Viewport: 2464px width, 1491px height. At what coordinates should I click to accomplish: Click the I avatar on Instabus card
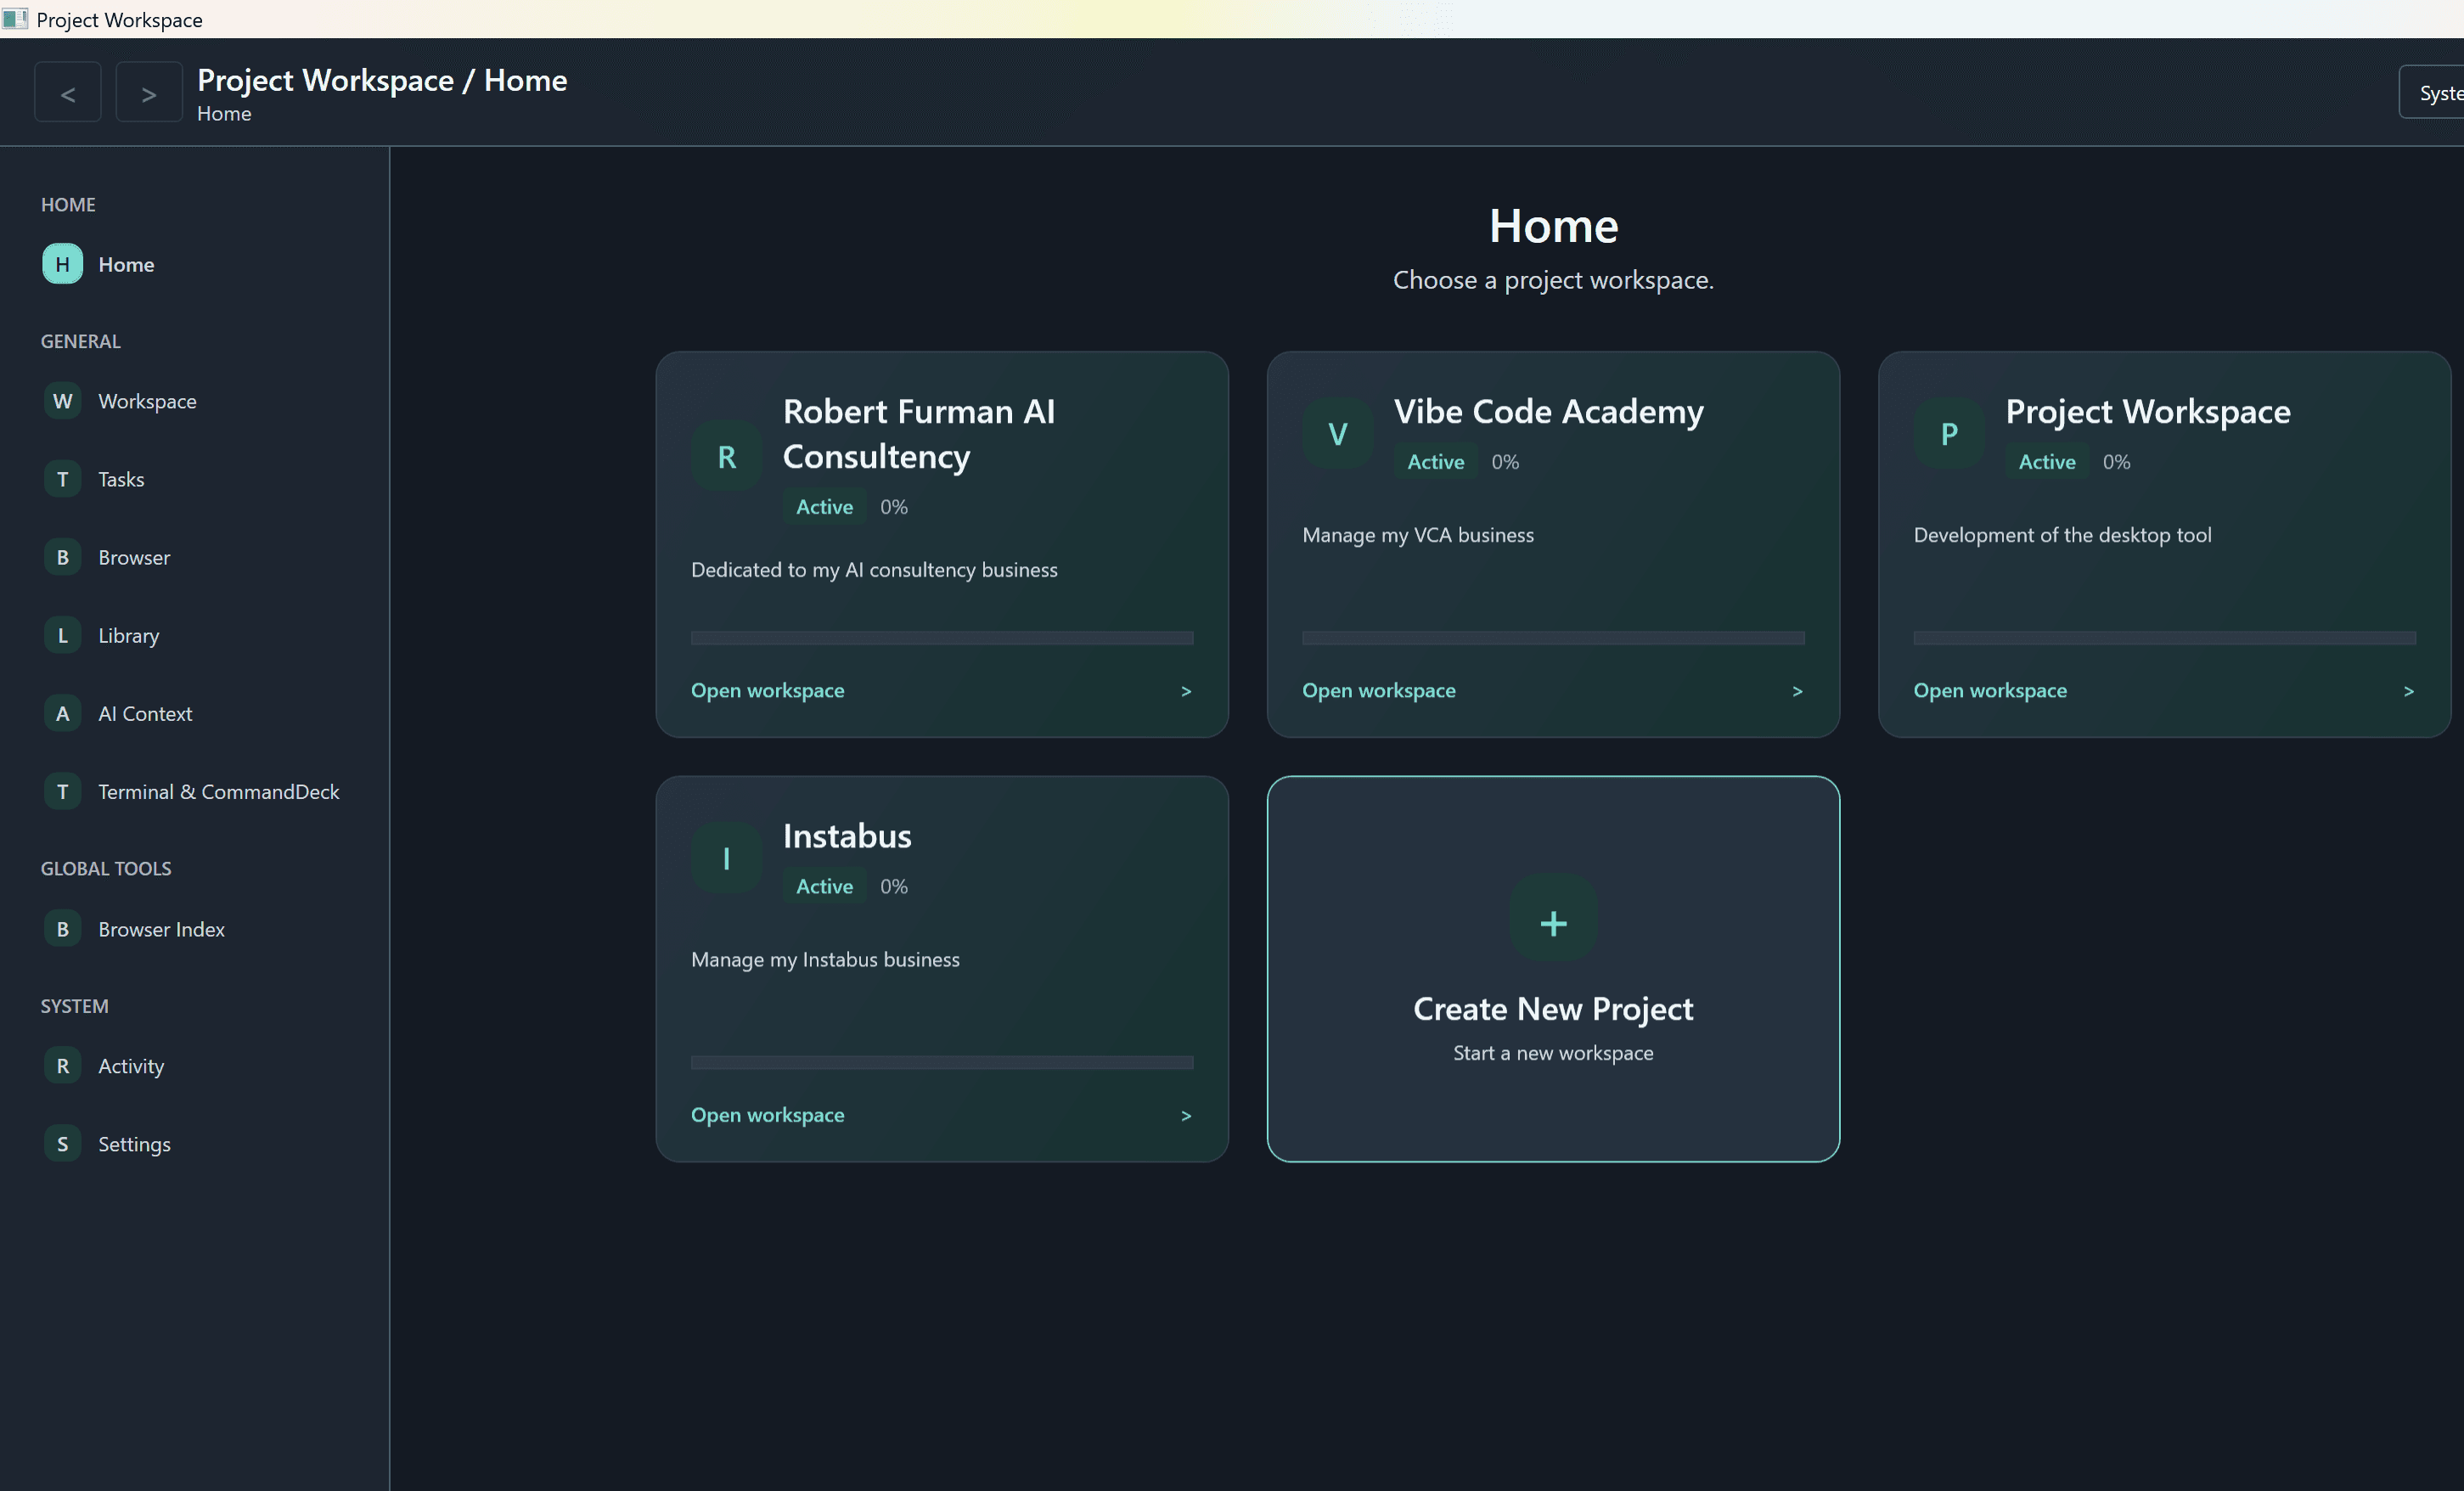point(727,858)
